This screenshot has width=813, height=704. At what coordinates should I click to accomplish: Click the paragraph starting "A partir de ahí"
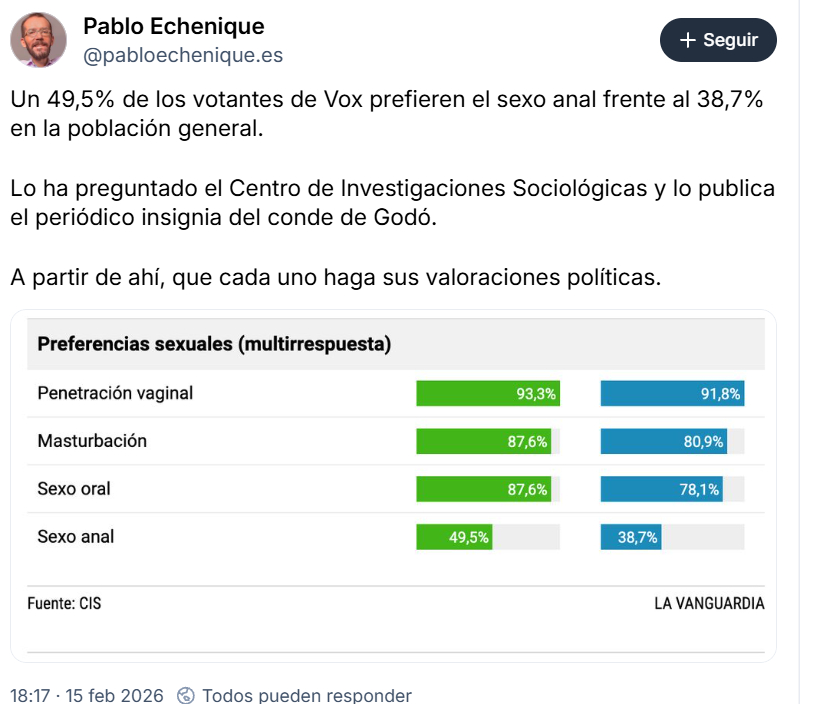click(x=336, y=277)
